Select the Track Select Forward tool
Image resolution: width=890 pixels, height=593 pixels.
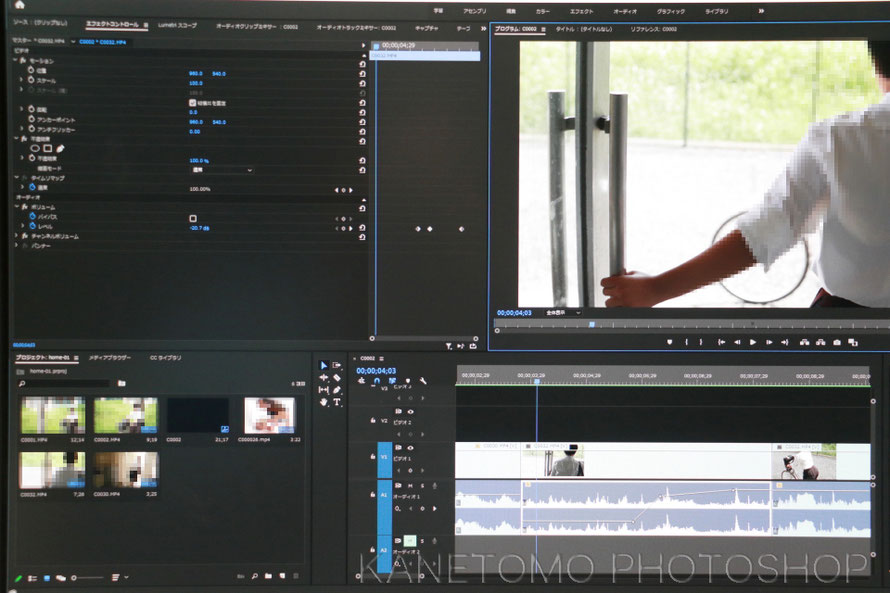[x=337, y=365]
